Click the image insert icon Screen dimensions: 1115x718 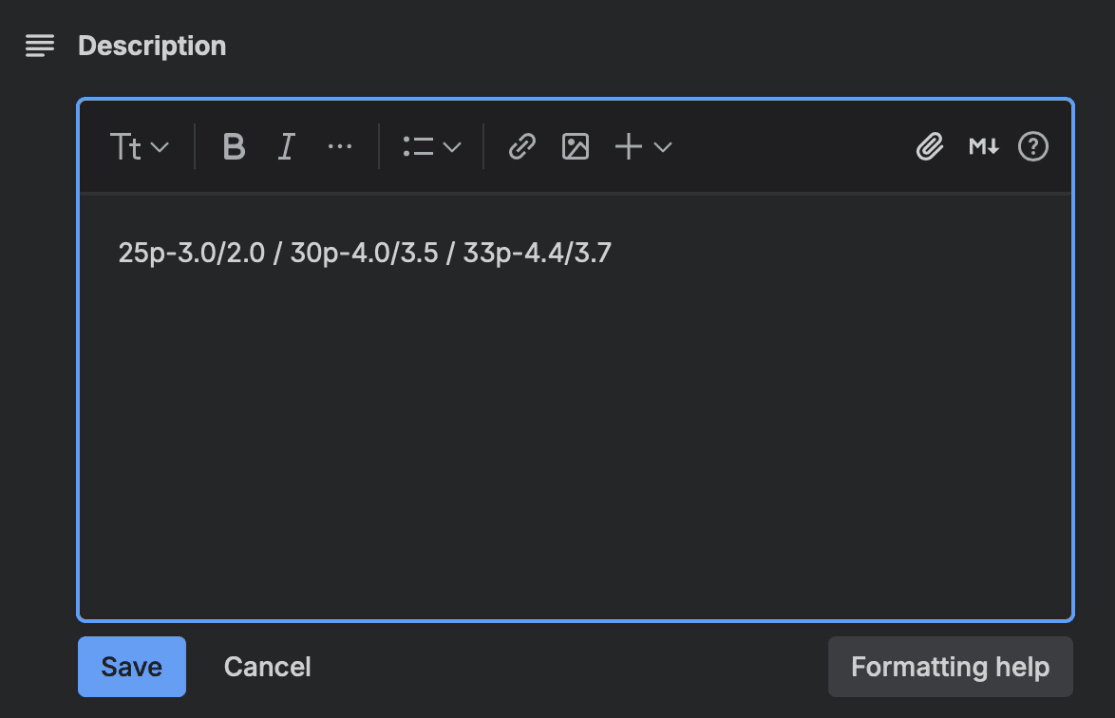click(x=575, y=147)
